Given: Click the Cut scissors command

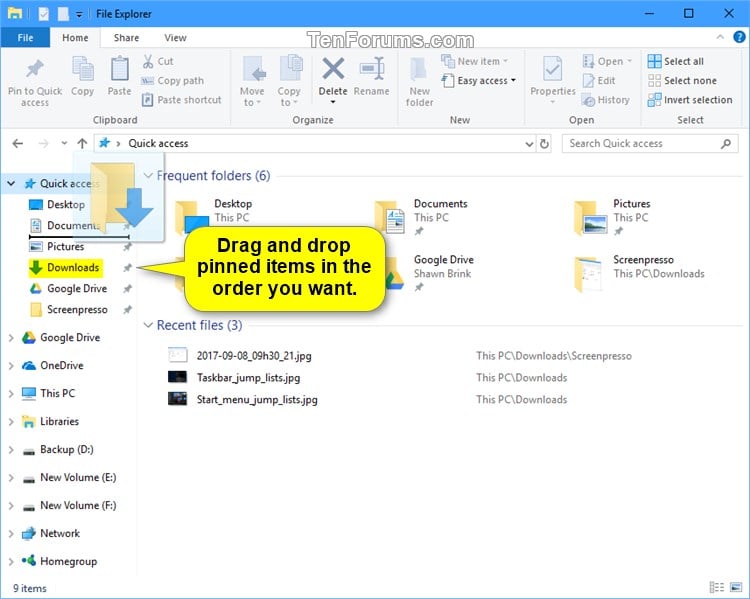Looking at the screenshot, I should click(157, 61).
